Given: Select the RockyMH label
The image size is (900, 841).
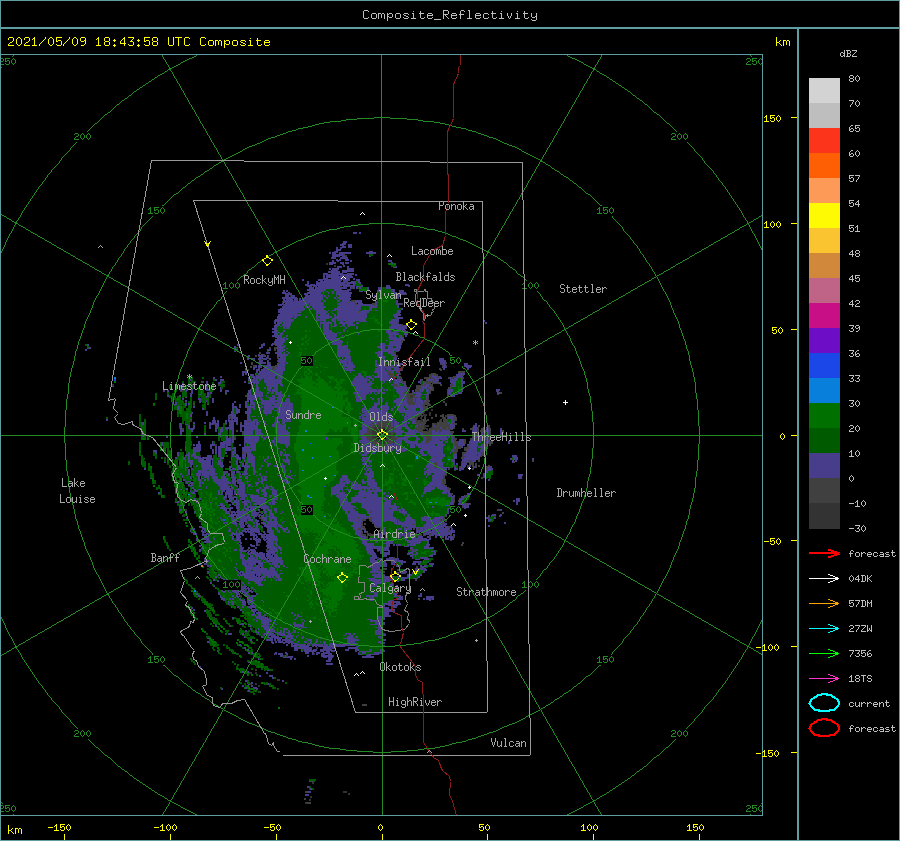Looking at the screenshot, I should pos(264,280).
